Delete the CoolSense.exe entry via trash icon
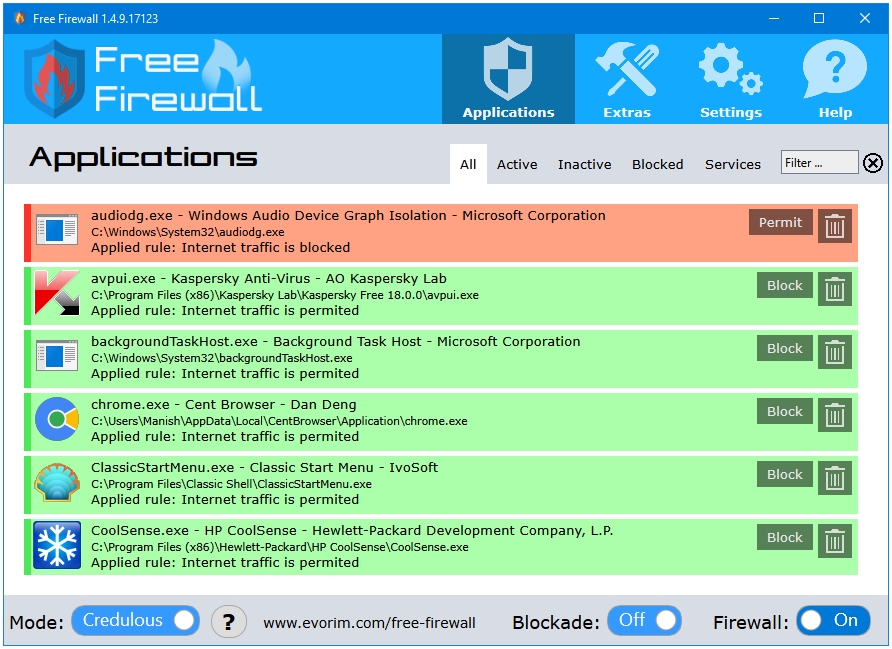Viewport: 892px width, 649px height. 835,541
